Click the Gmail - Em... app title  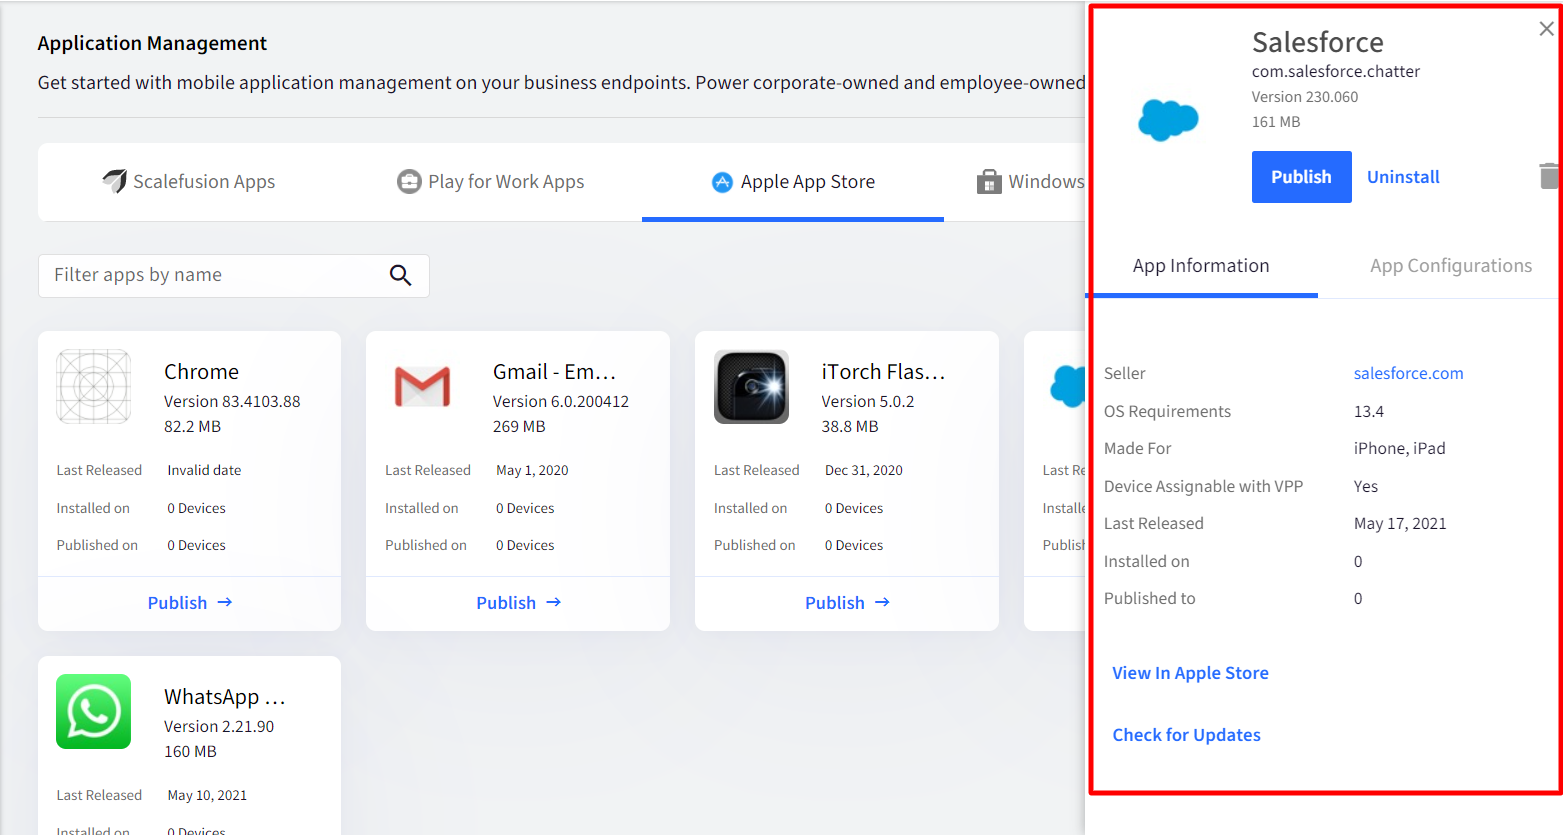click(554, 372)
